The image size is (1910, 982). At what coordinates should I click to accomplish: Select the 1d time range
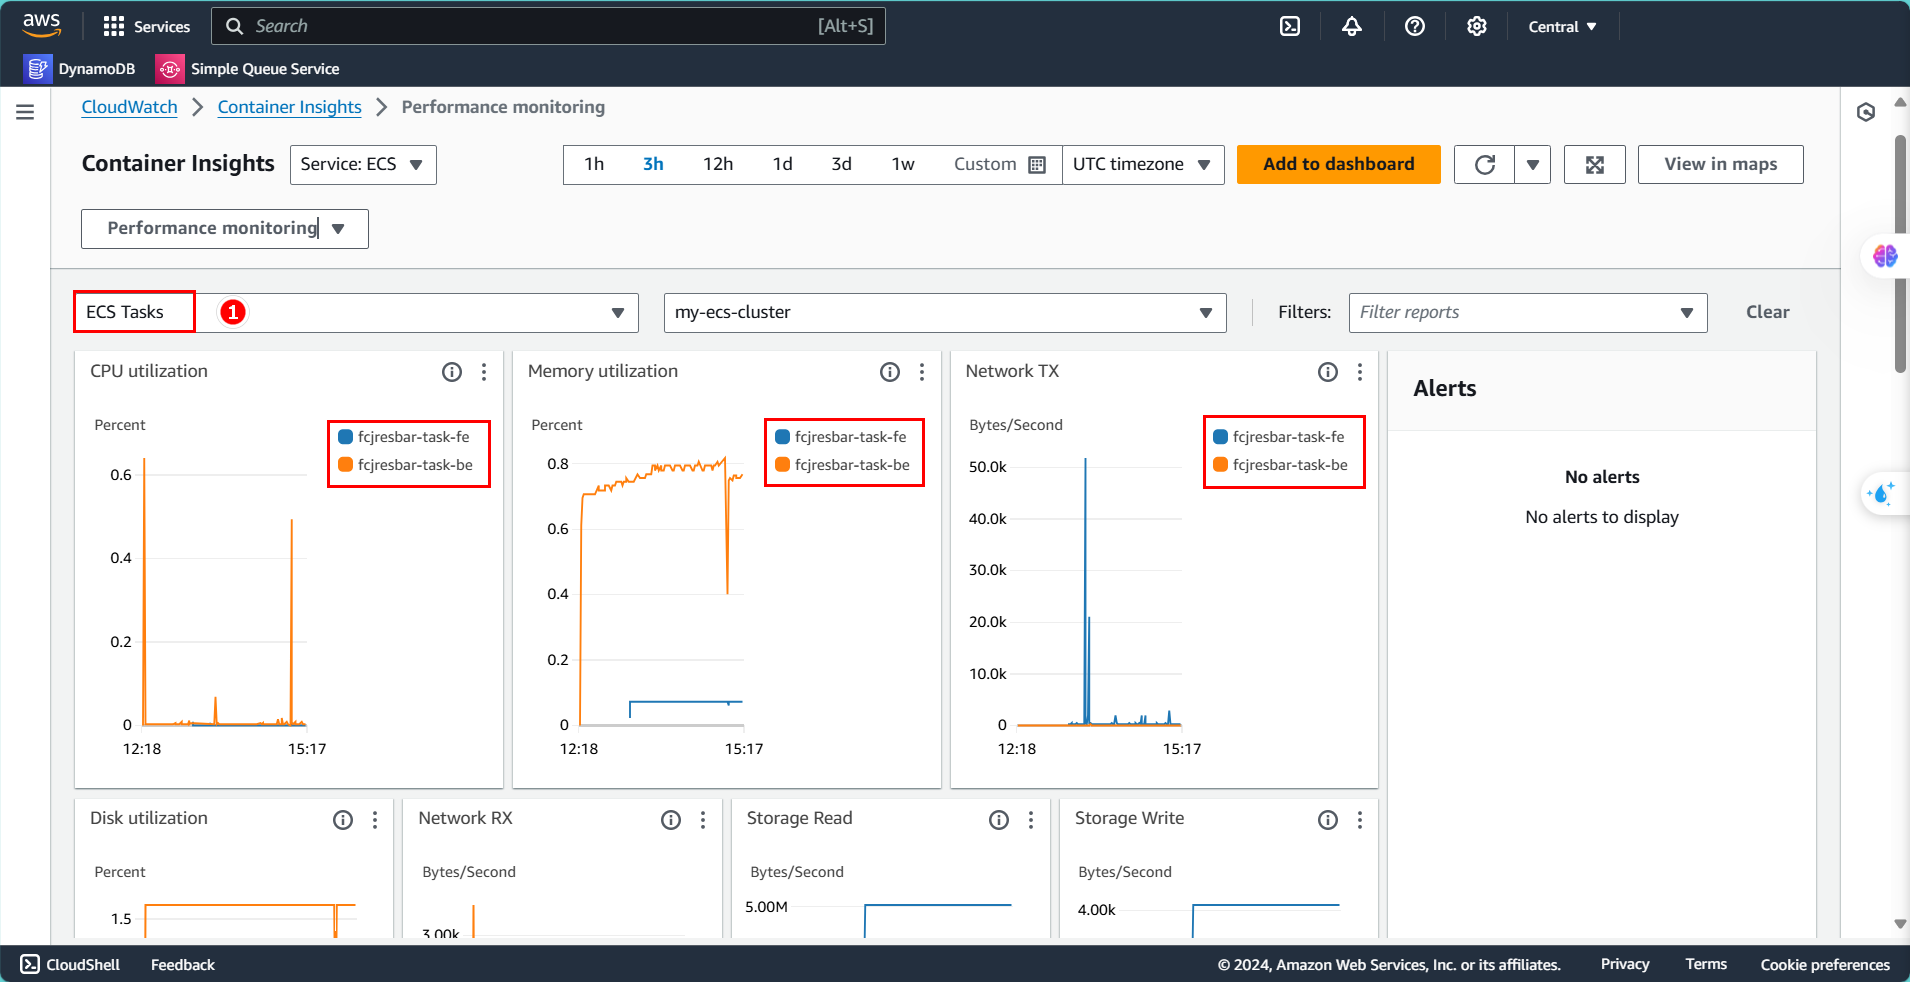[x=782, y=164]
